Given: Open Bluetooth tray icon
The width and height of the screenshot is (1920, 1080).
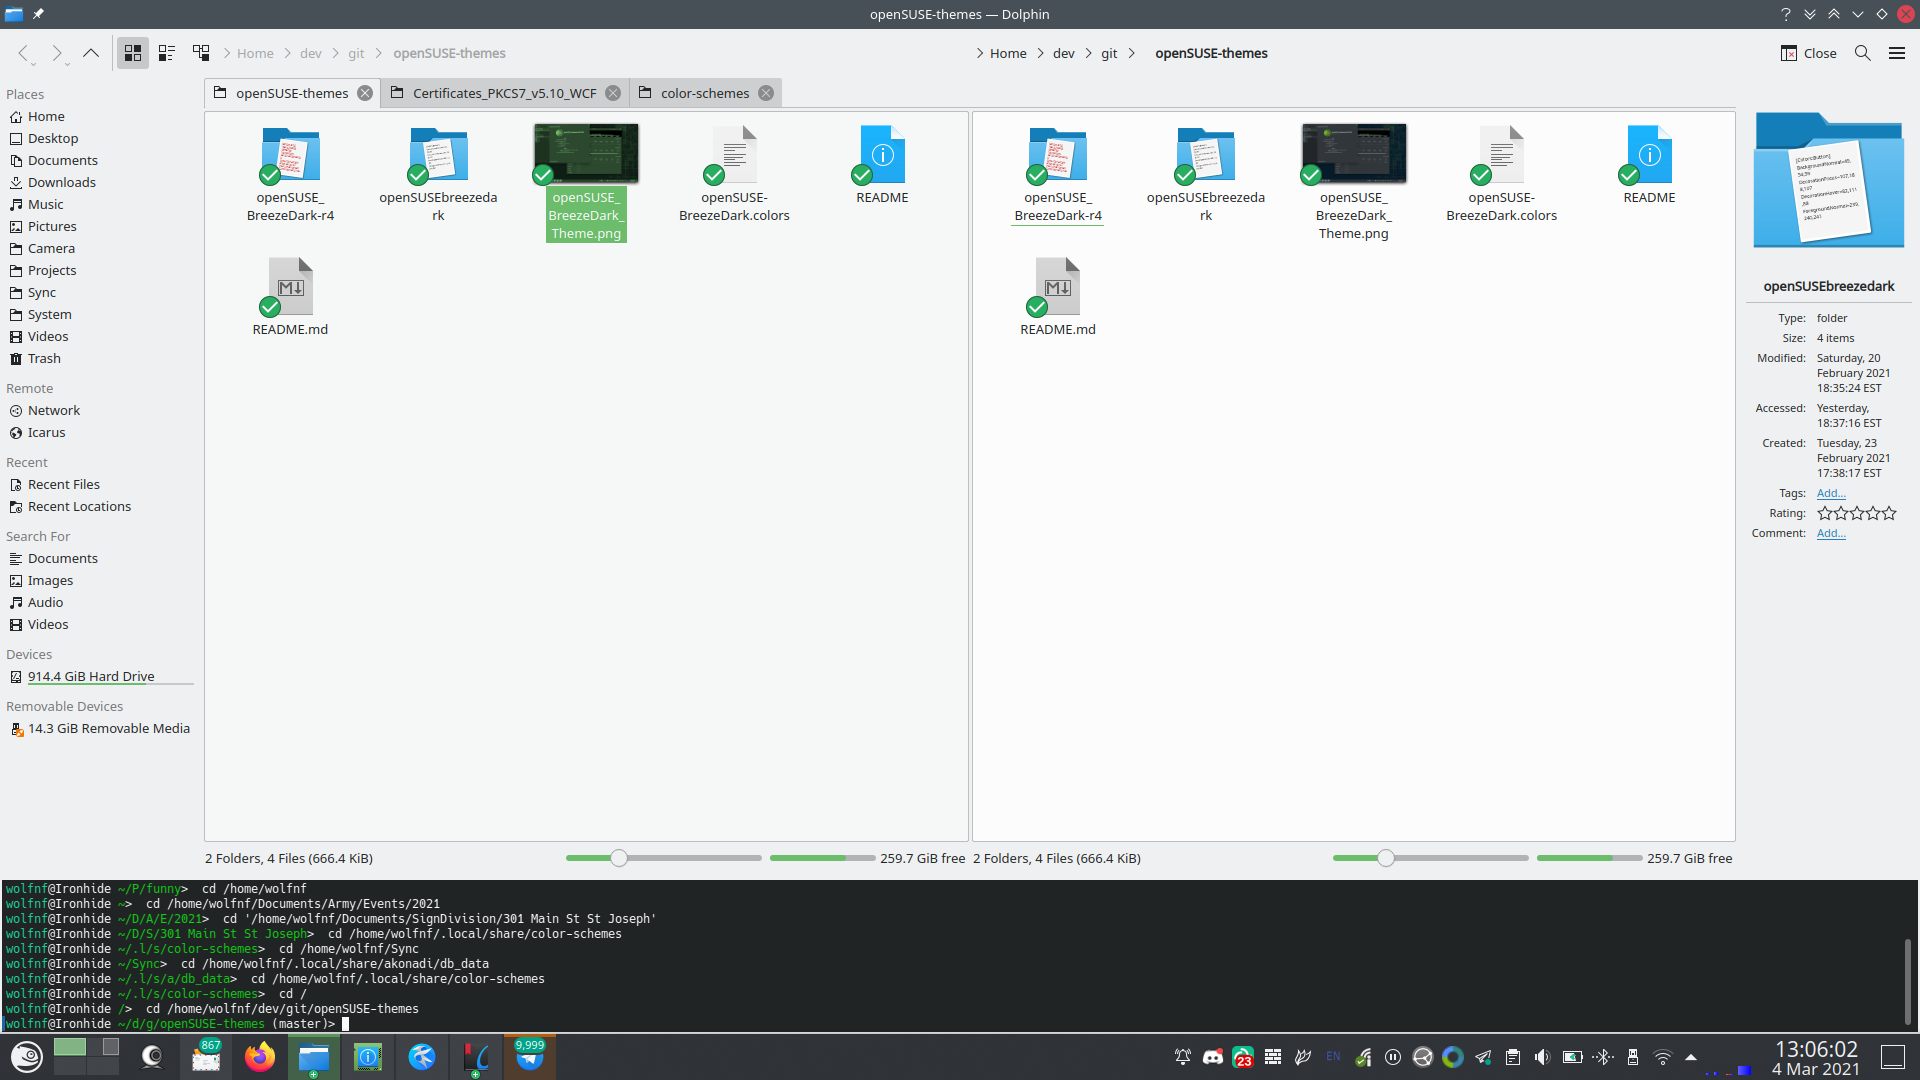Looking at the screenshot, I should 1603,1057.
